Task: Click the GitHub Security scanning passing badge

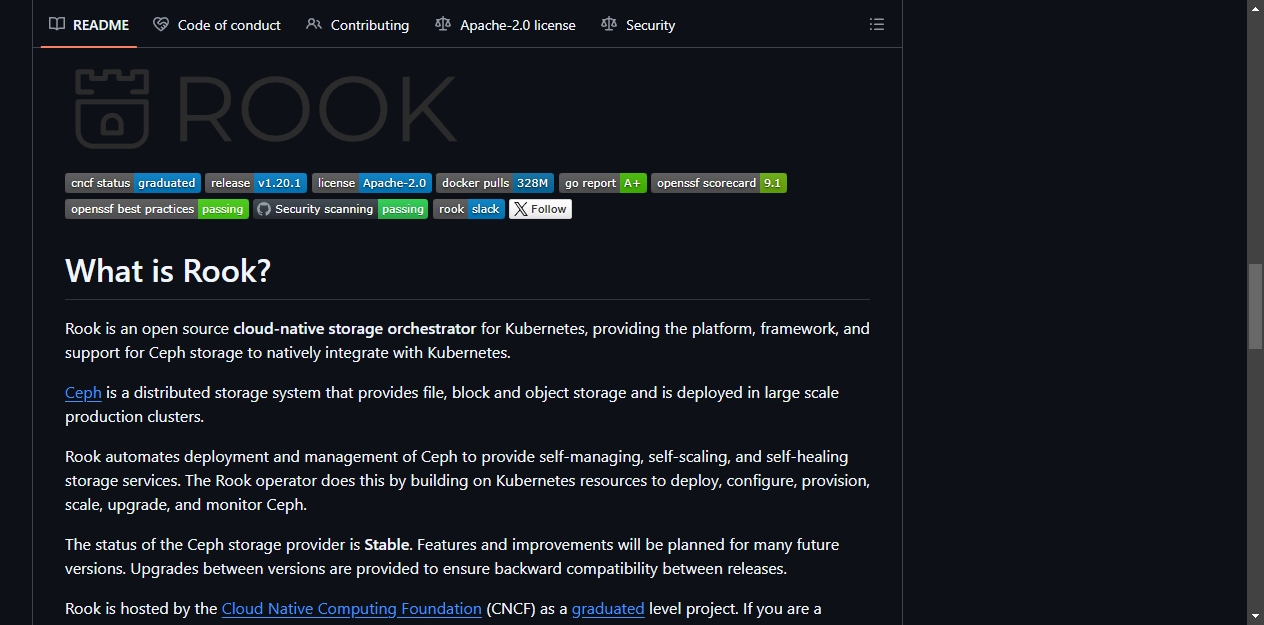Action: click(340, 209)
